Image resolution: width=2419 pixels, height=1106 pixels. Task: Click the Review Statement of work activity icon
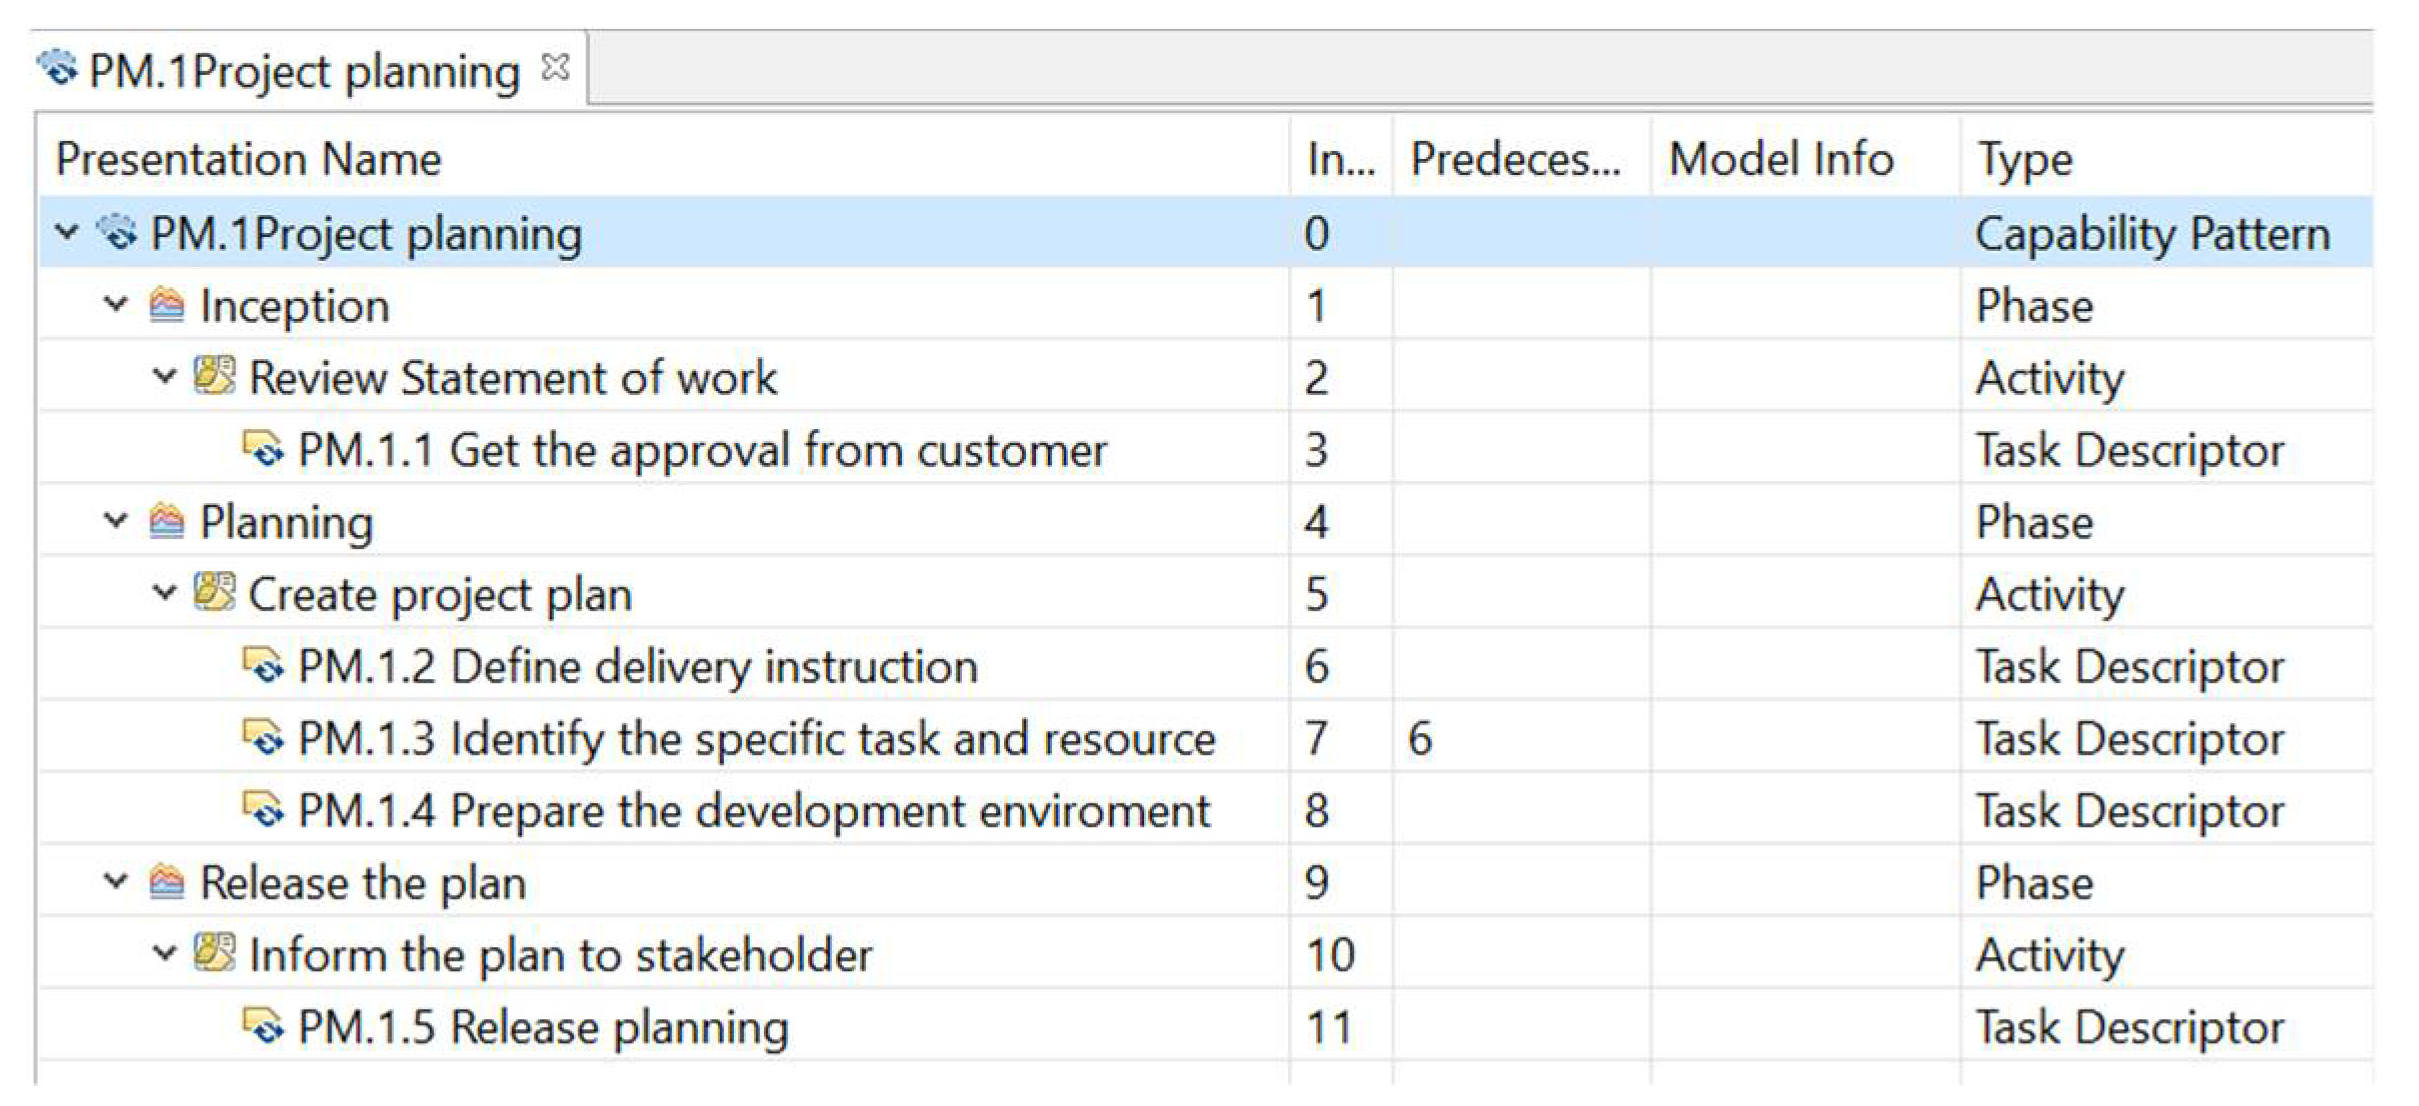point(214,377)
